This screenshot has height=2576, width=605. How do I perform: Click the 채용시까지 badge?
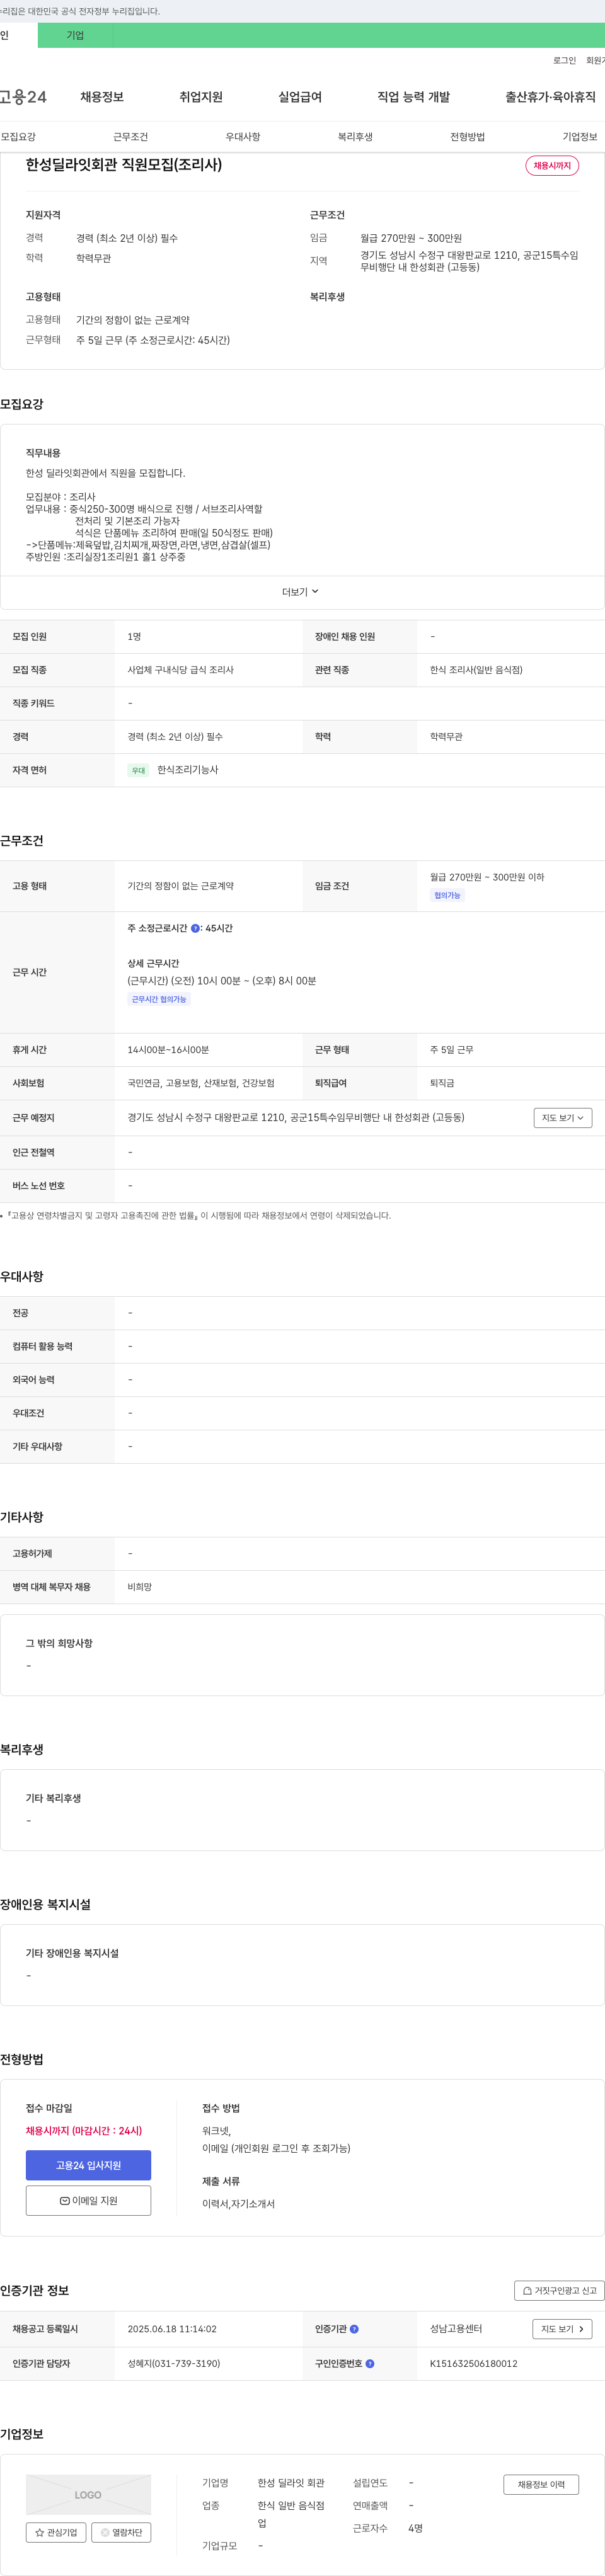click(x=552, y=166)
